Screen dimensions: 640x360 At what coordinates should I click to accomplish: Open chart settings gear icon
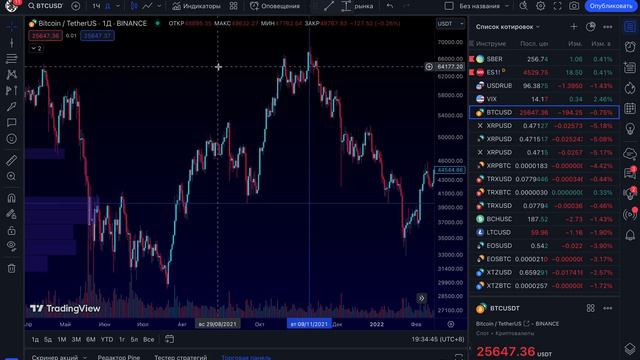pos(540,6)
